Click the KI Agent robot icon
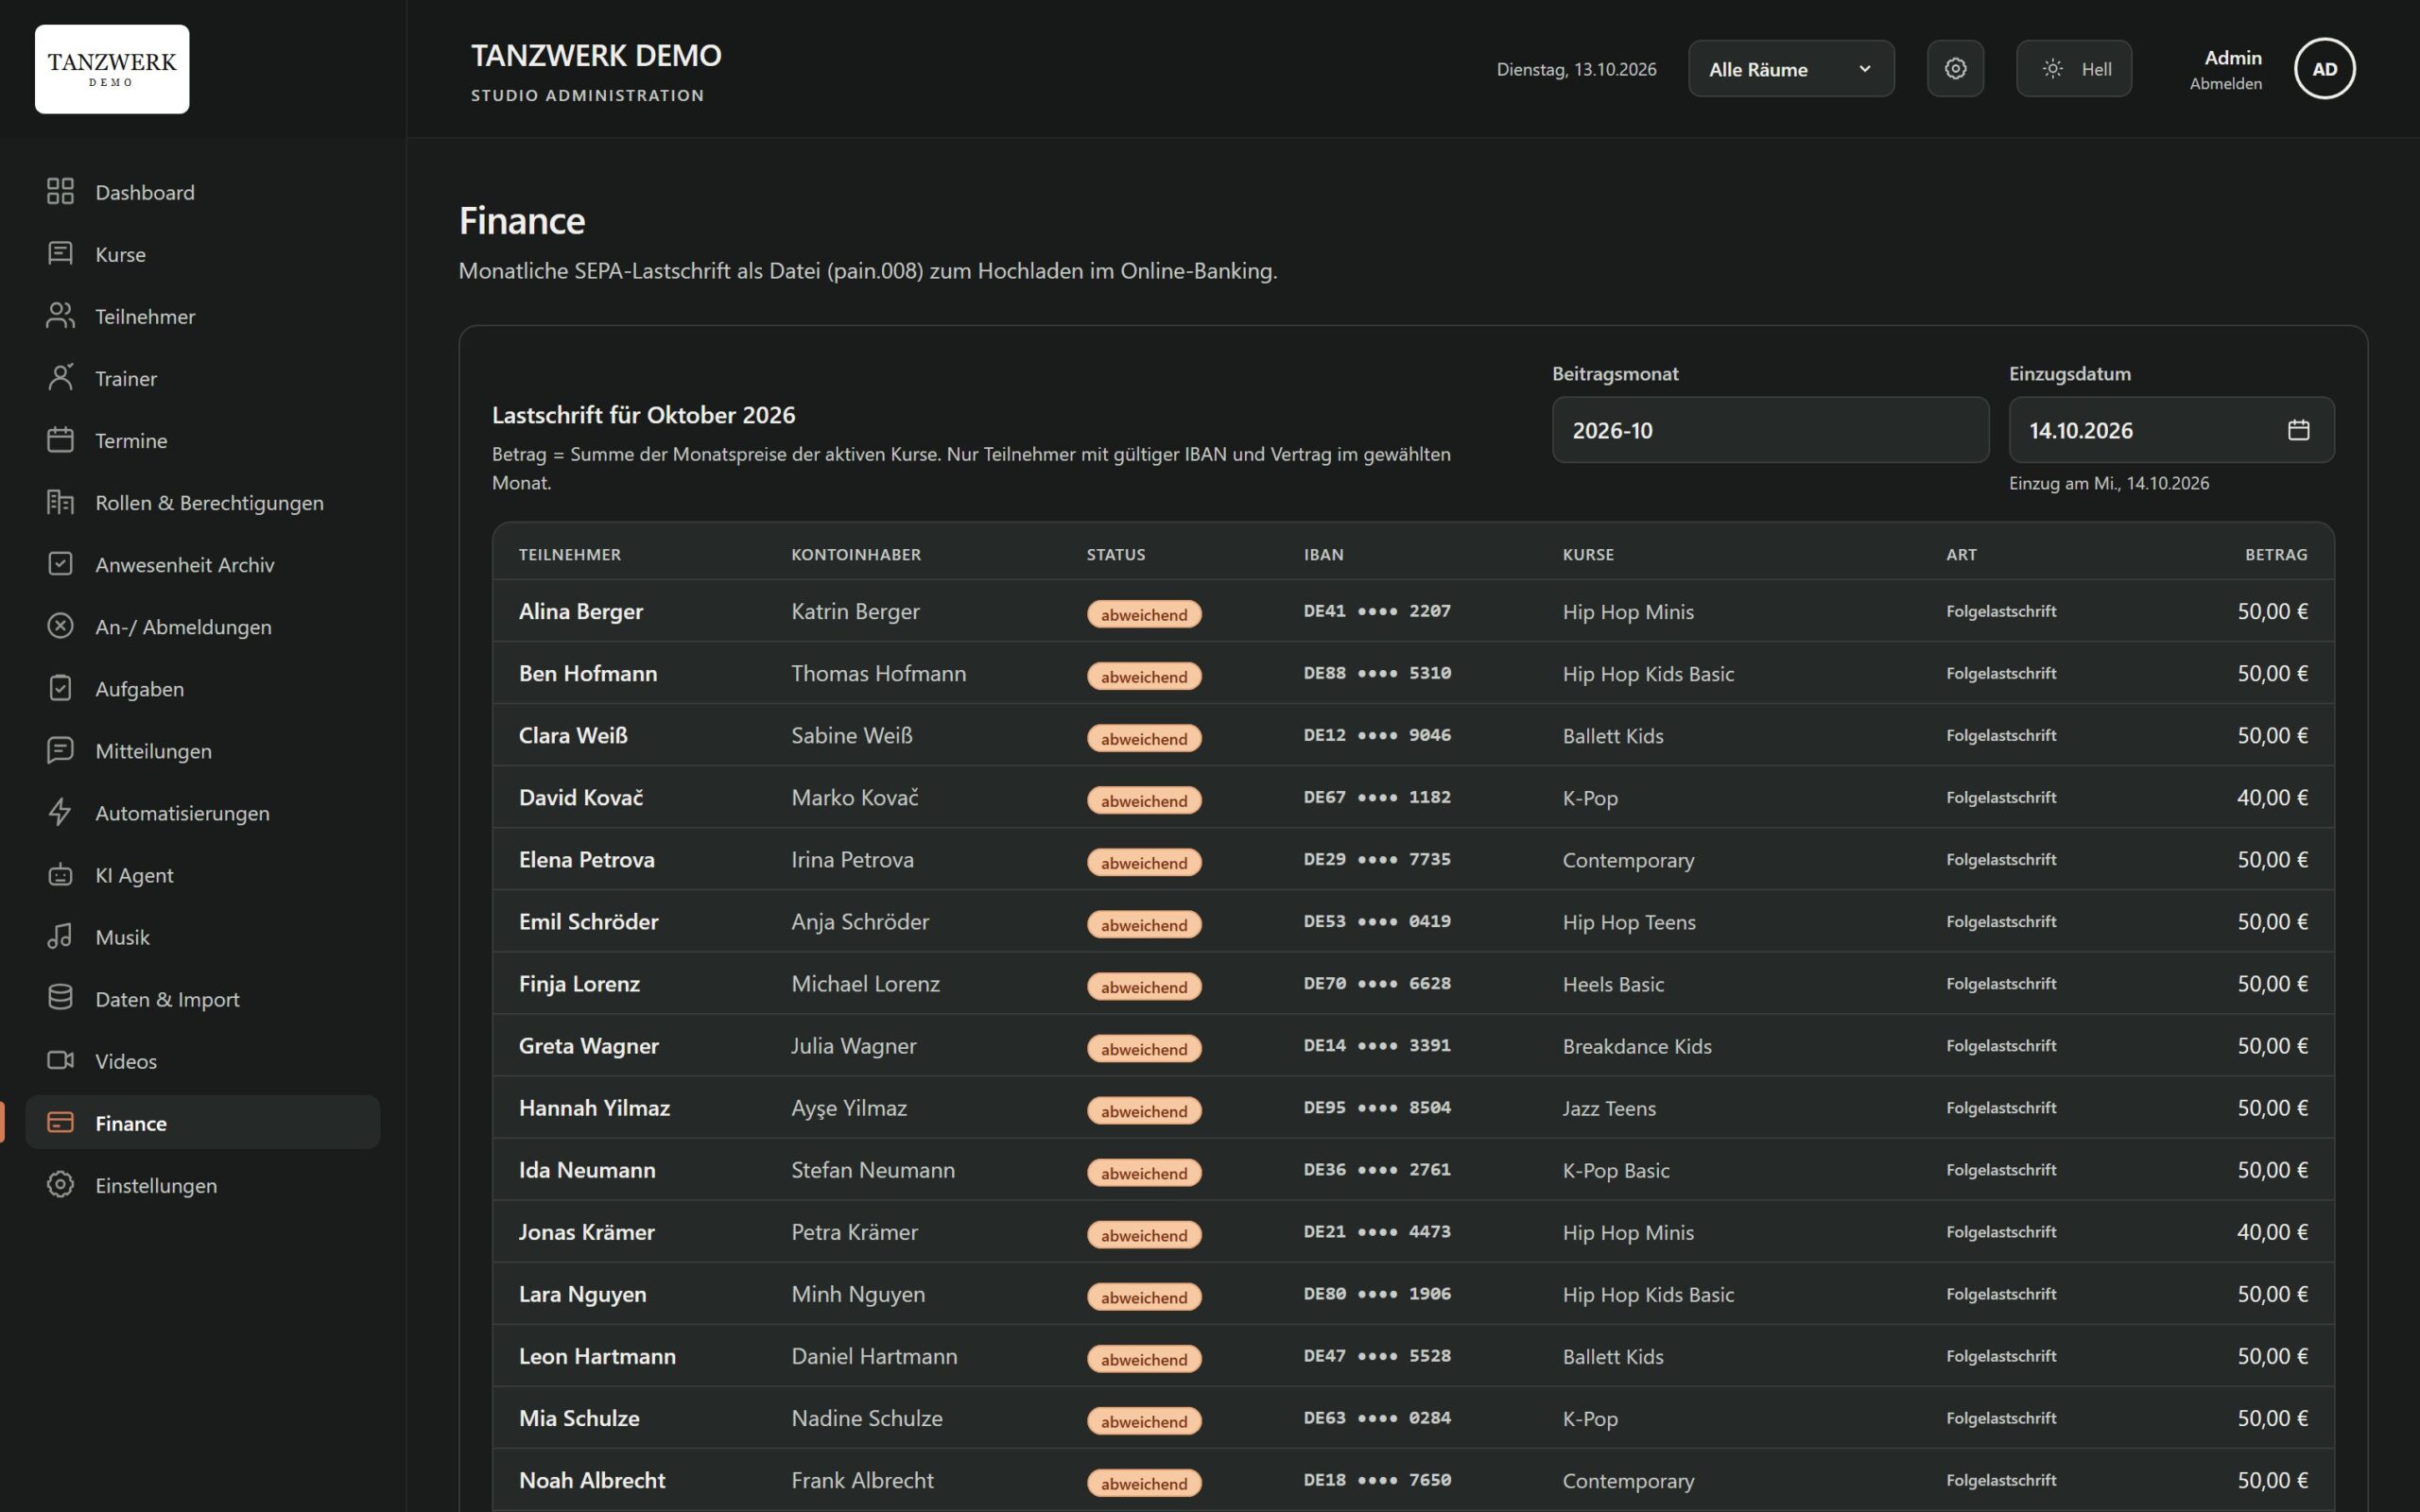 60,874
